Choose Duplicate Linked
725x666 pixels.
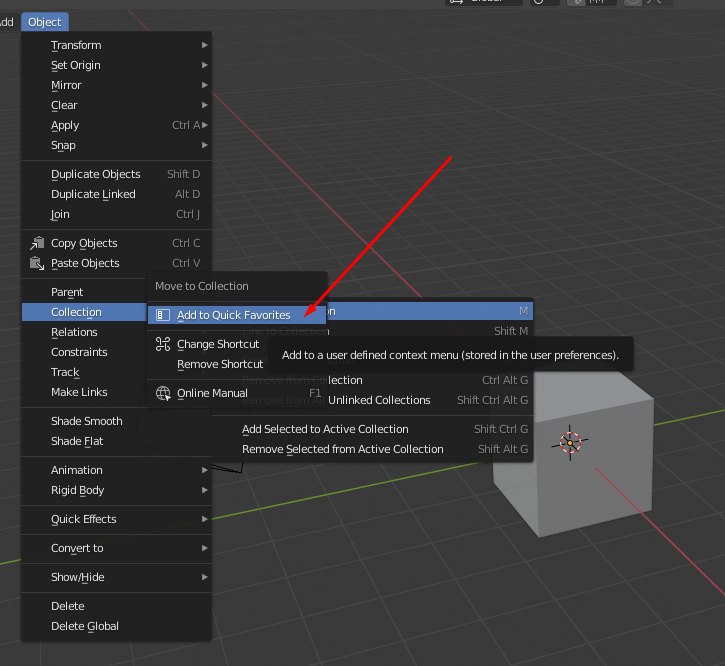coord(117,194)
